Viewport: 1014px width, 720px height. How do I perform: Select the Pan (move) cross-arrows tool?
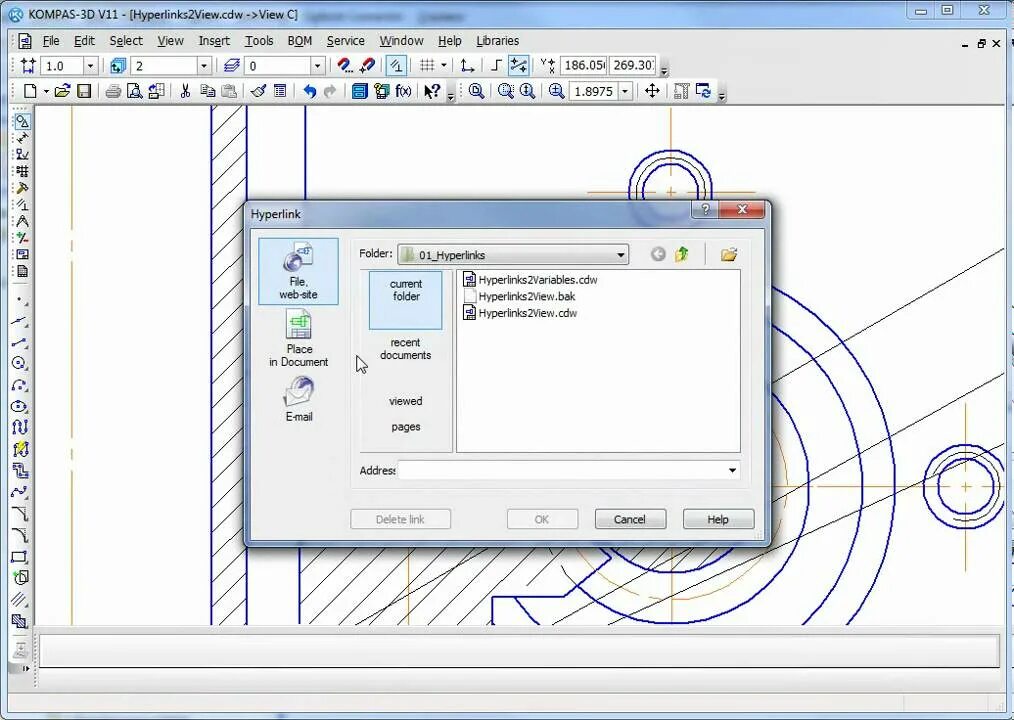click(x=652, y=91)
